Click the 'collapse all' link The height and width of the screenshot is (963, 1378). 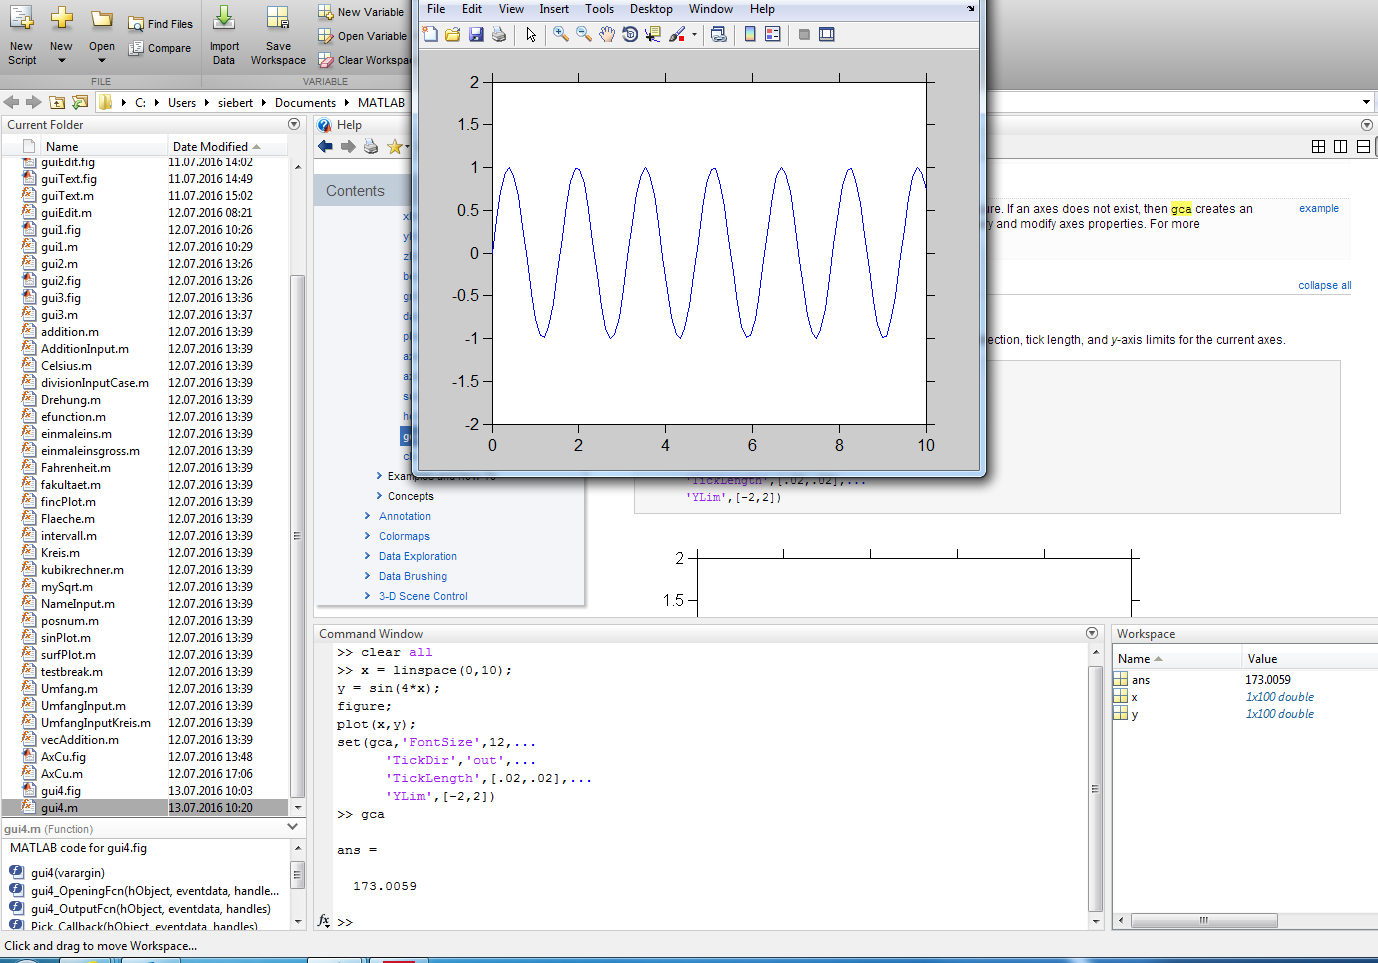[1324, 285]
